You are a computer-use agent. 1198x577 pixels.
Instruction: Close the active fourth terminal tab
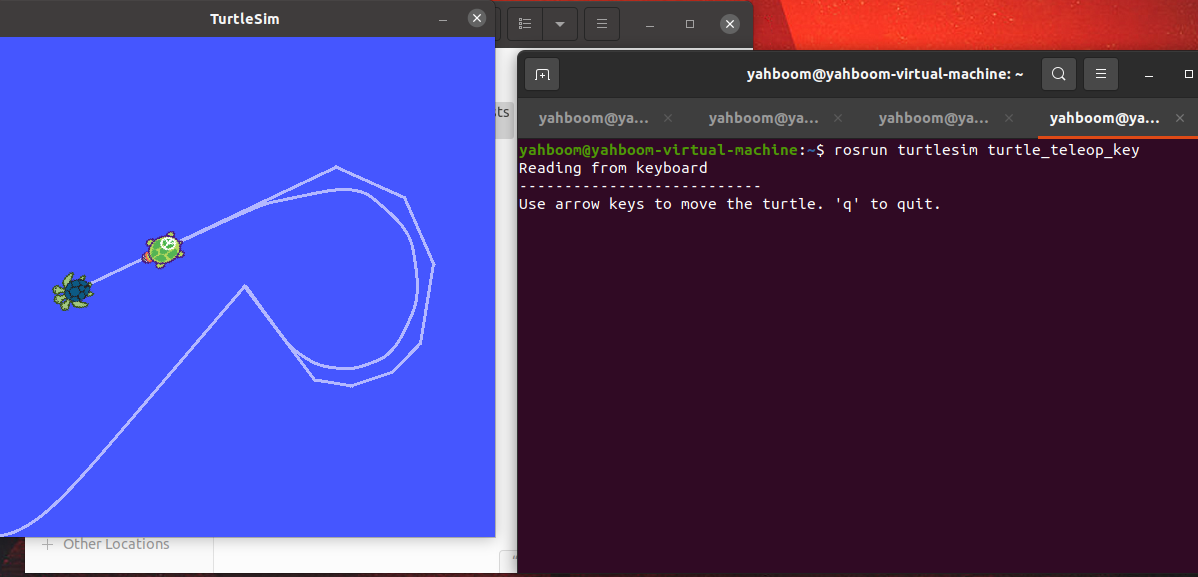tap(1180, 118)
